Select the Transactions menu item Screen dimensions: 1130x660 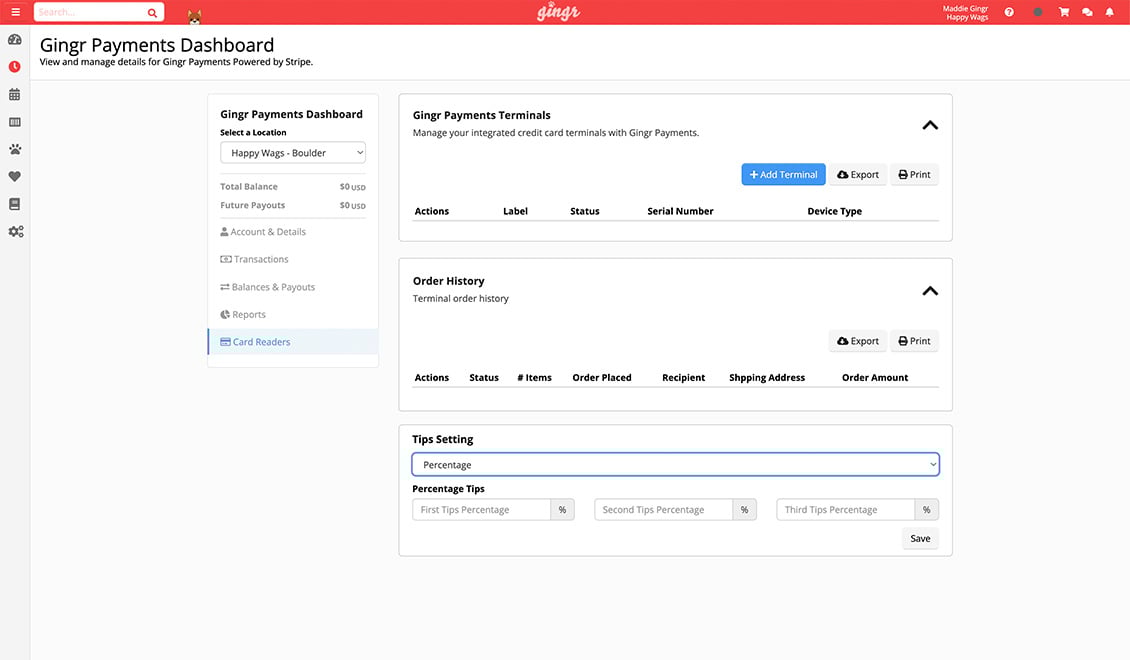[260, 259]
